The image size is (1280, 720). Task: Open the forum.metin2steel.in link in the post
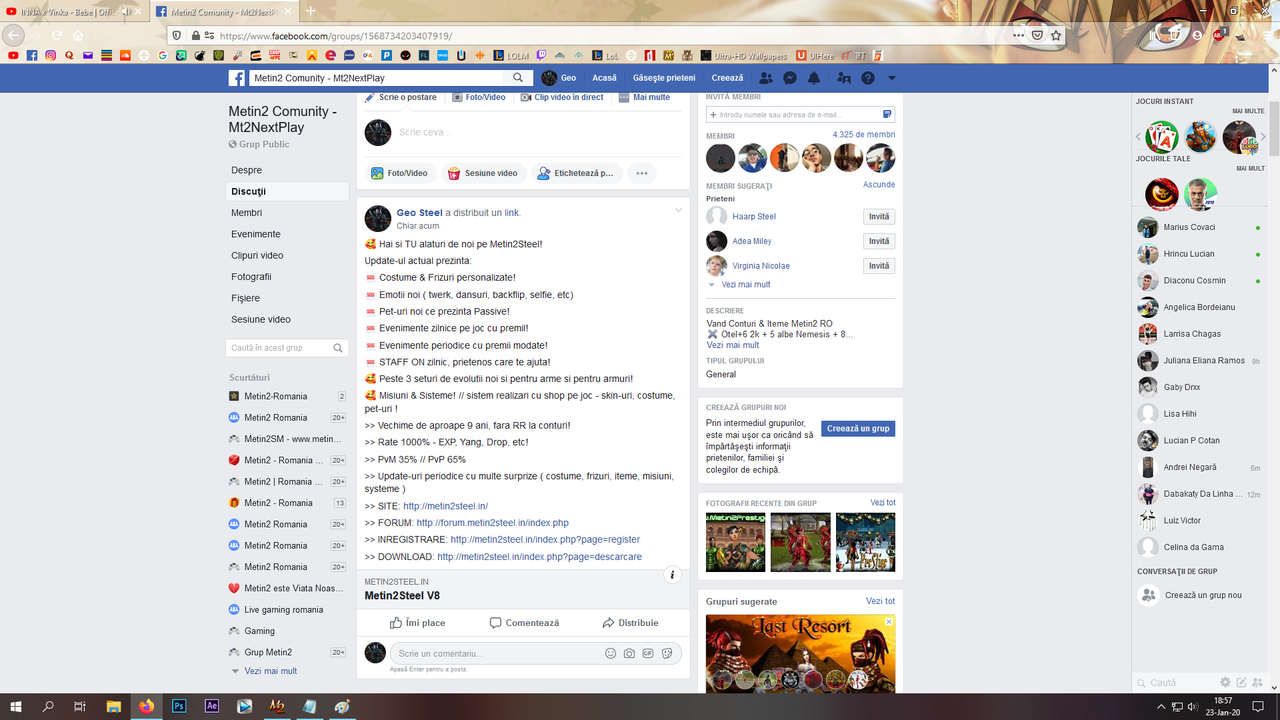492,523
